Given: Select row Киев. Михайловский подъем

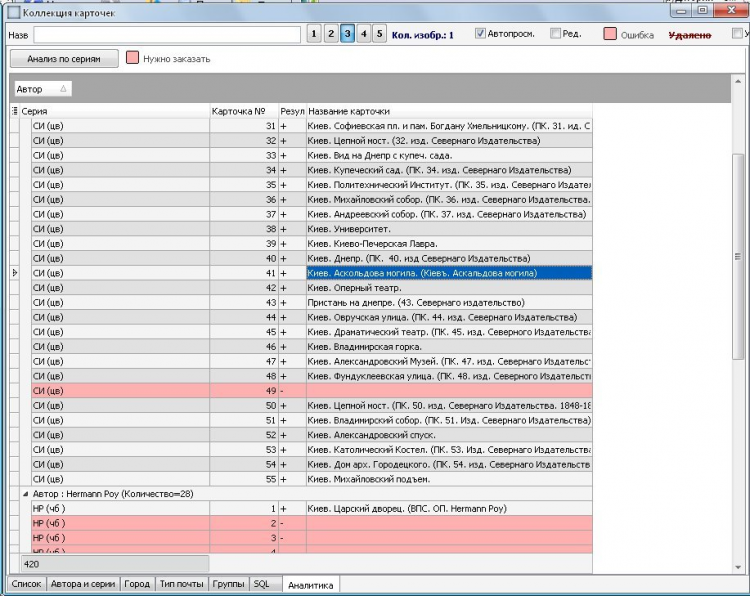Looking at the screenshot, I should click(312, 479).
